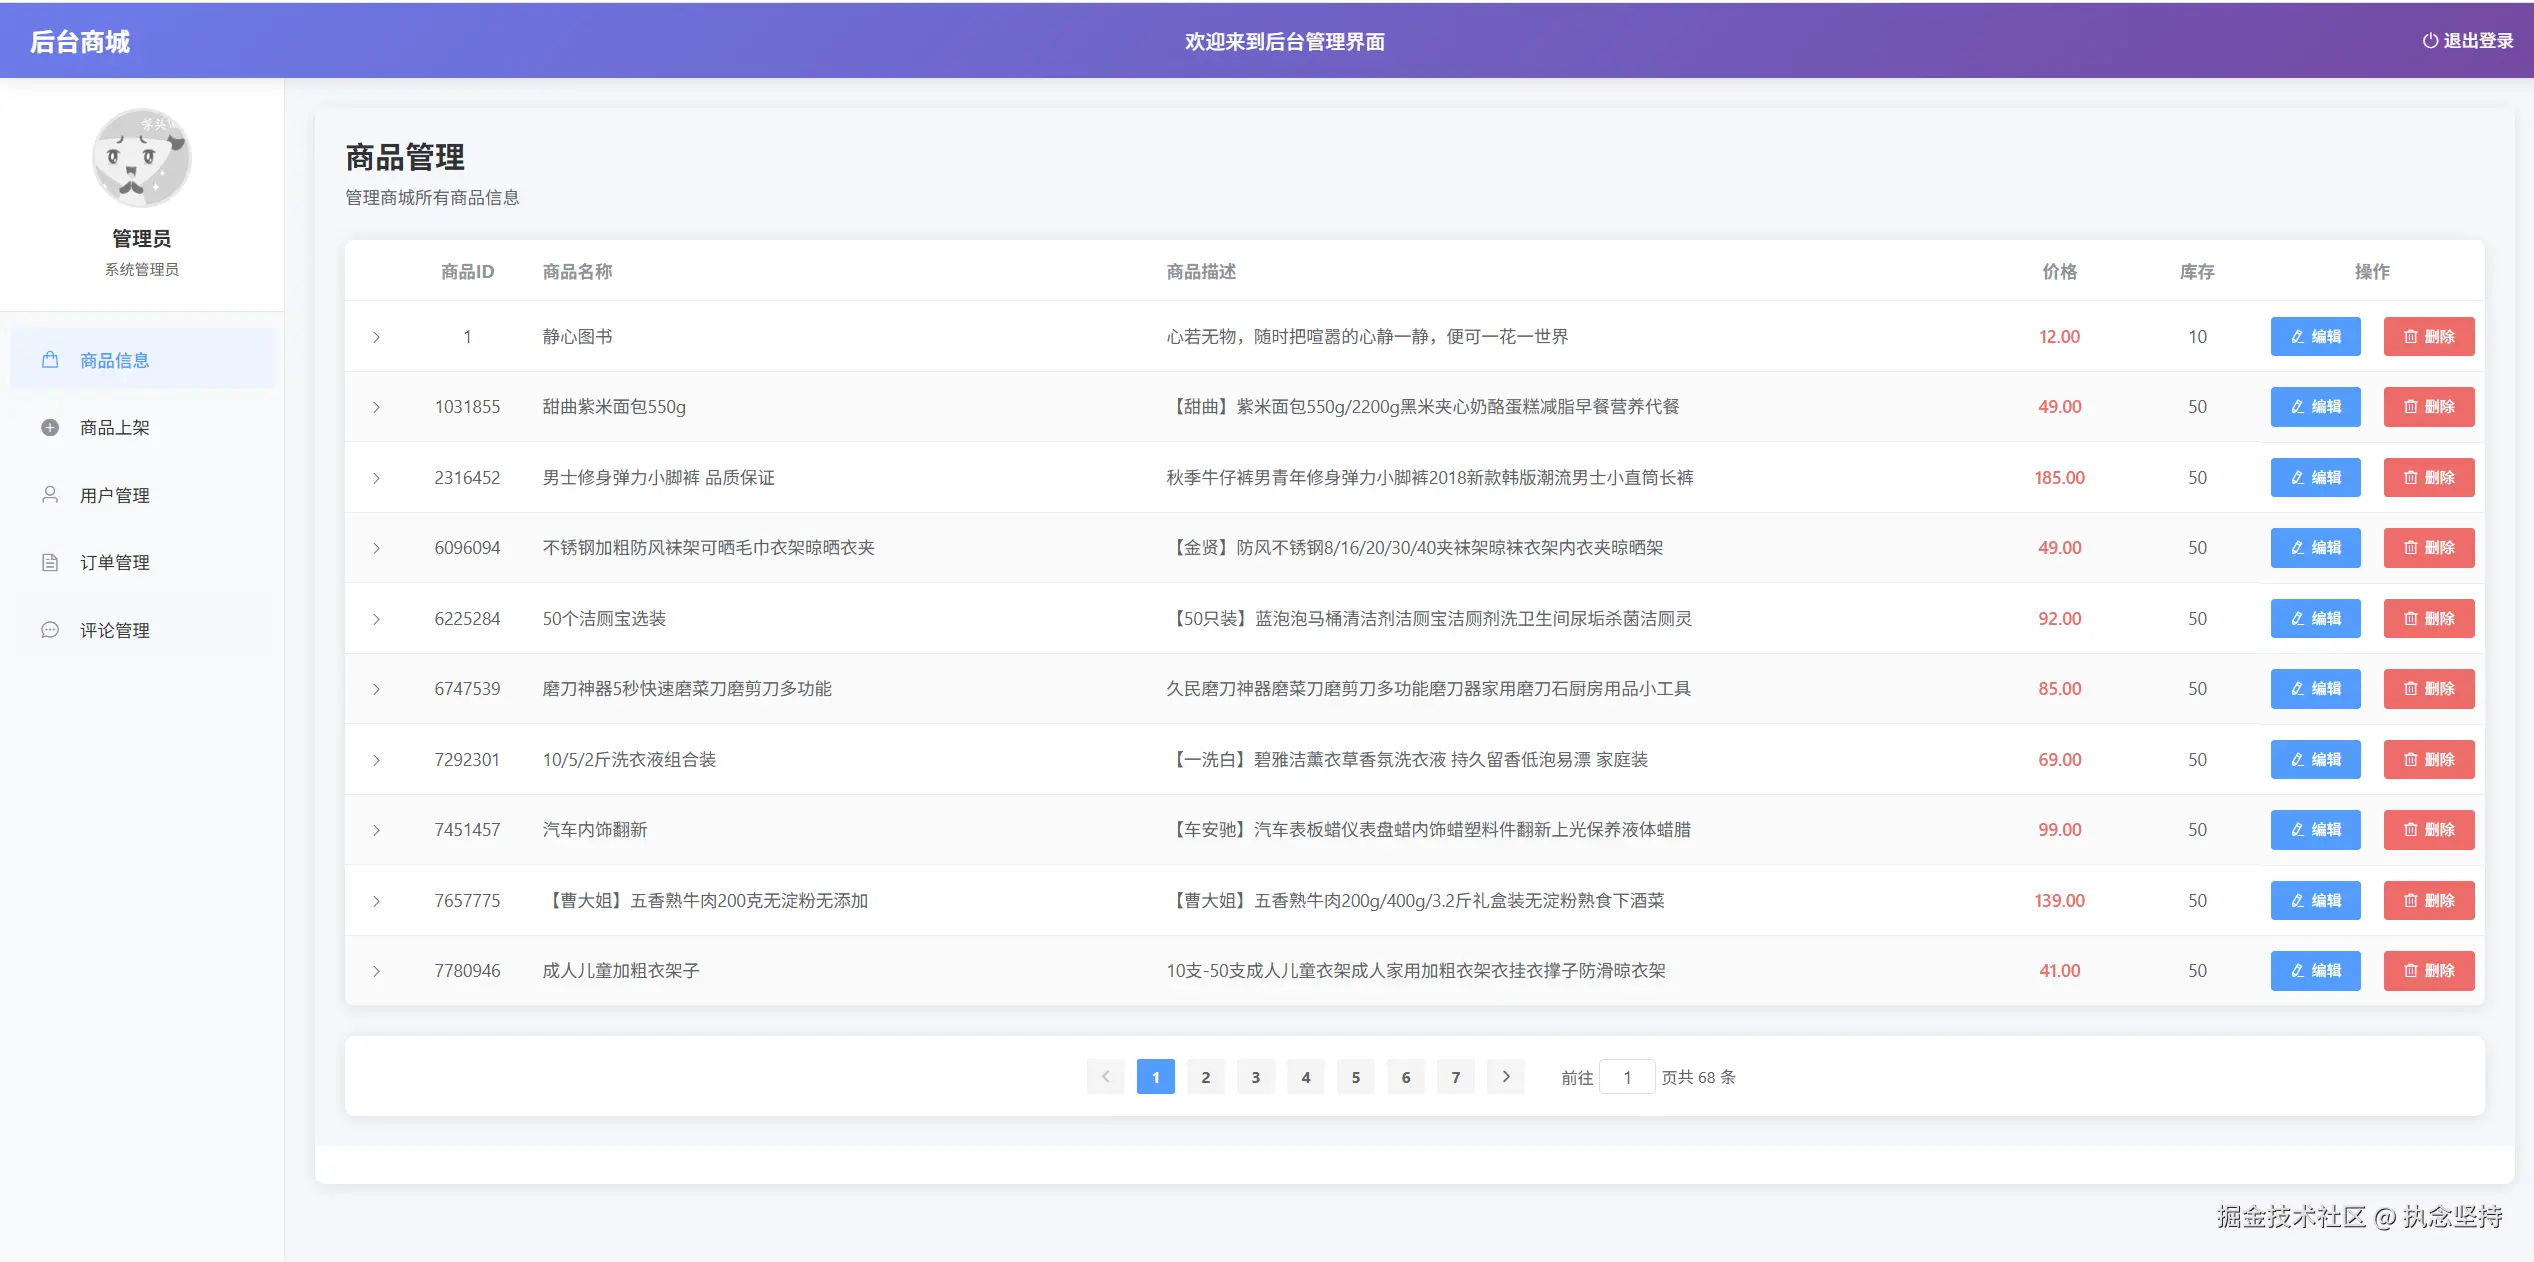Click the shopping bag icon beside 商品信息
Screen dimensions: 2534x1262
tap(50, 360)
